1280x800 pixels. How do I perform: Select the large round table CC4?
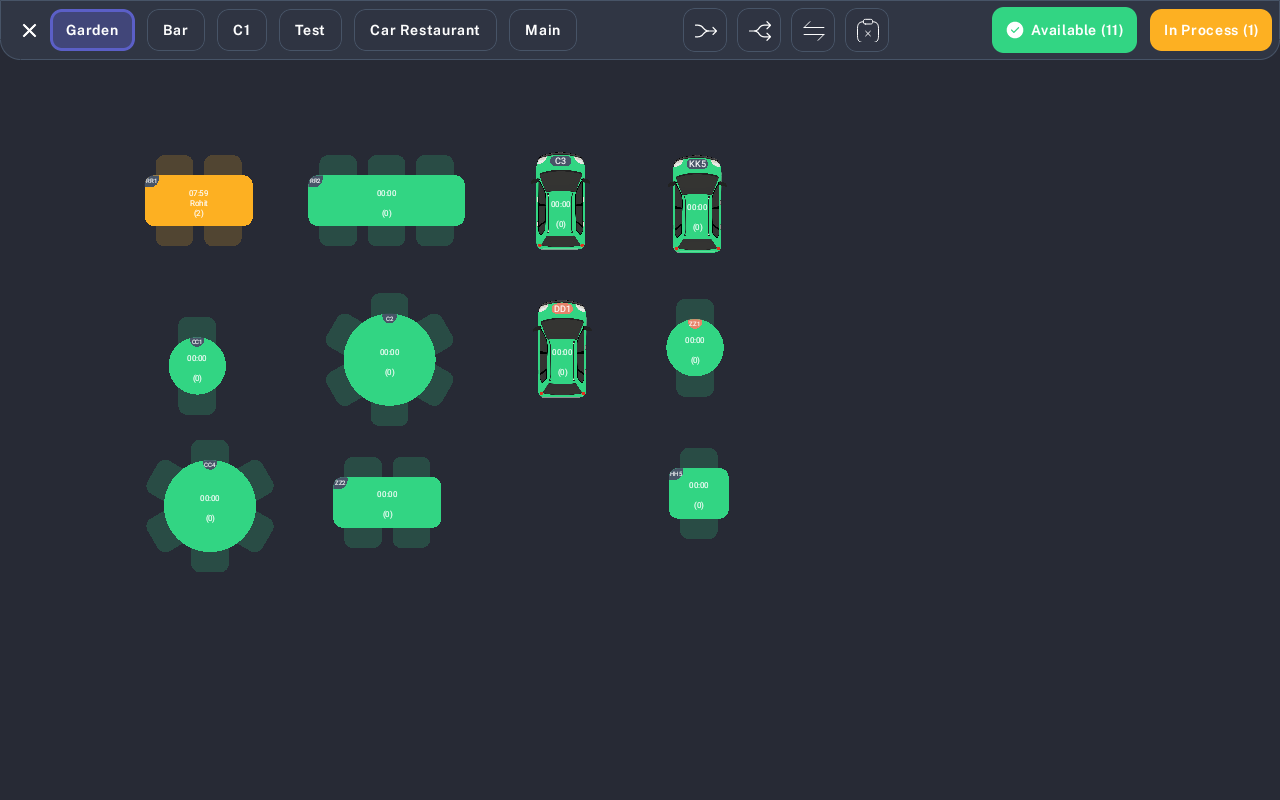(x=210, y=506)
